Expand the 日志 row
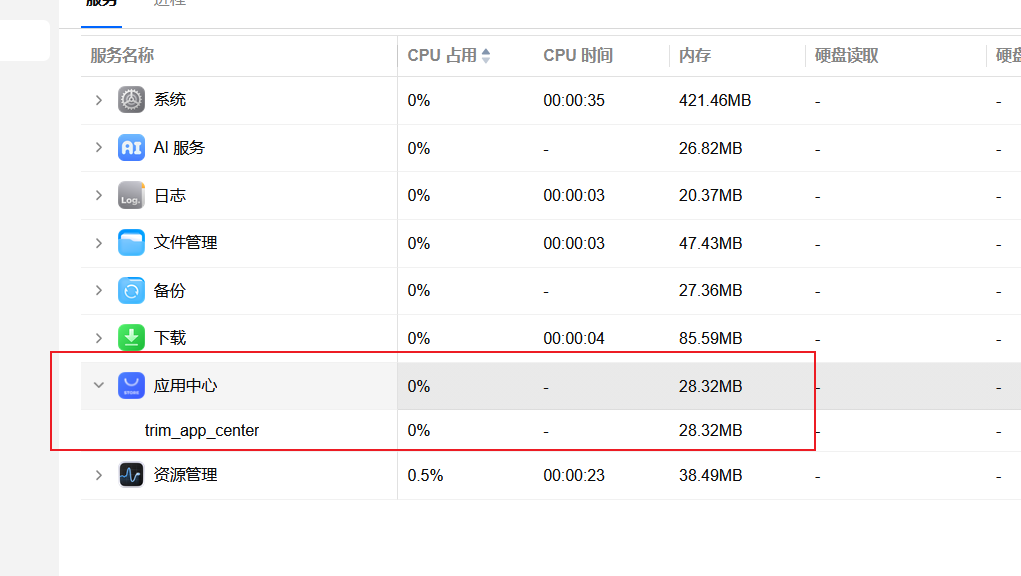The image size is (1021, 576). tap(98, 195)
